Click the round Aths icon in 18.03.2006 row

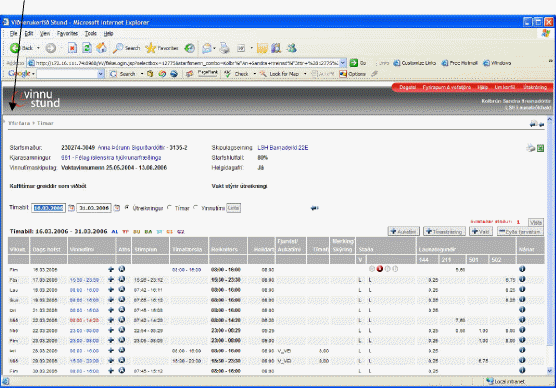(x=122, y=289)
